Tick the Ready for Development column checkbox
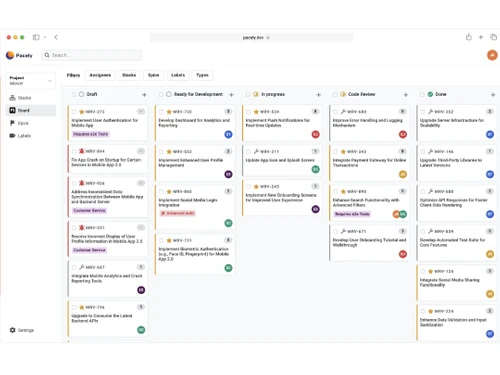 (x=161, y=95)
